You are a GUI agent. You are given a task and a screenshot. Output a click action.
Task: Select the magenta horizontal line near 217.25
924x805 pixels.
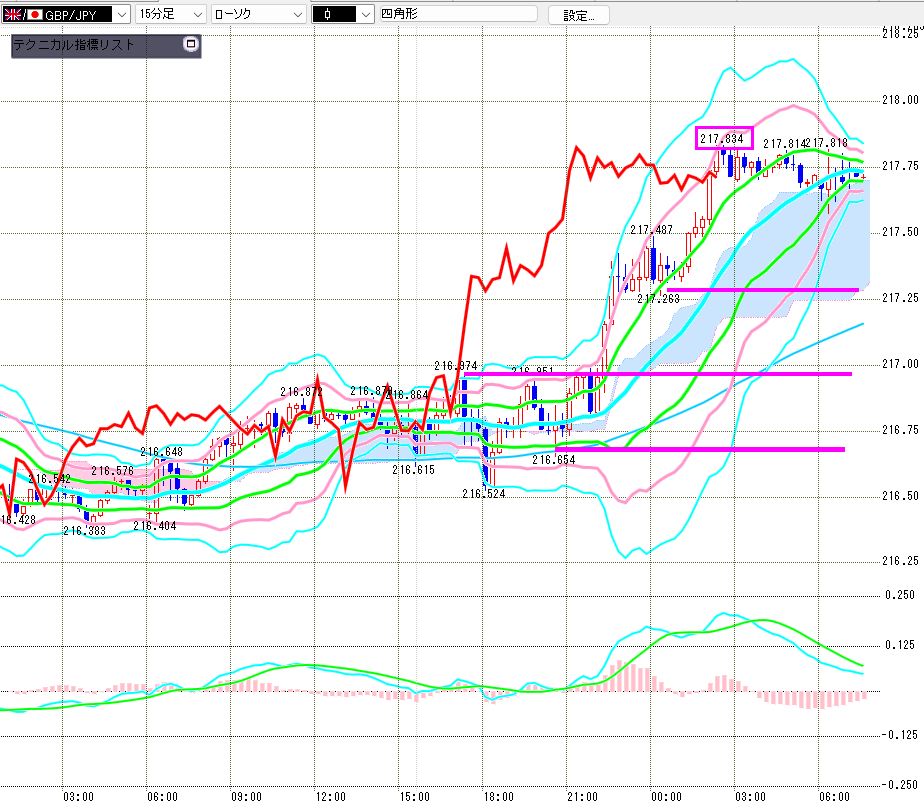pos(763,289)
